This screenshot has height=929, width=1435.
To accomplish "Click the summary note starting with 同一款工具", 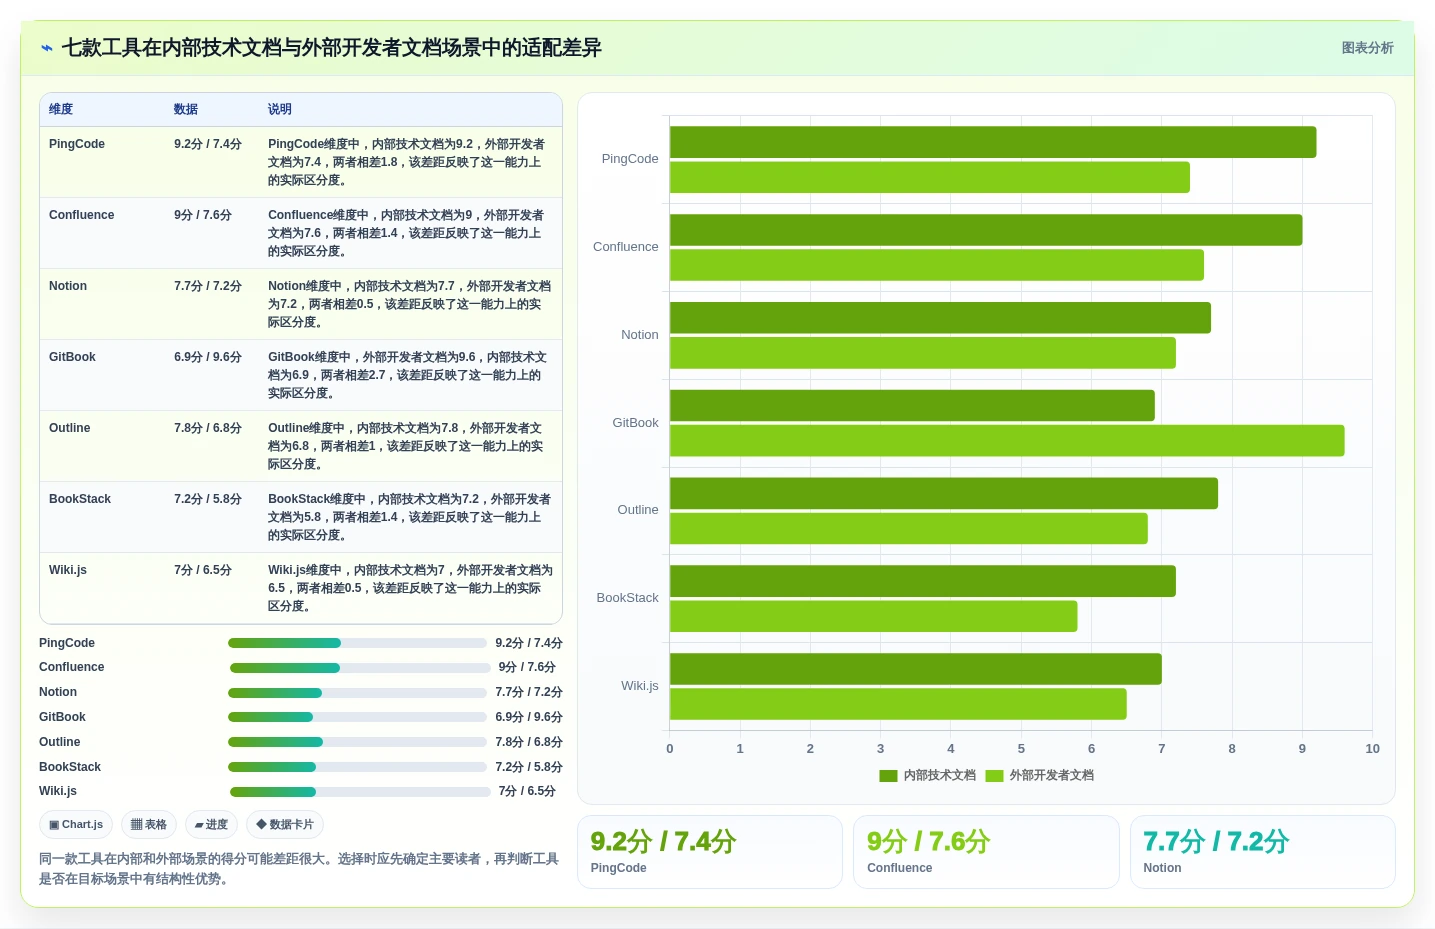I will (x=299, y=869).
